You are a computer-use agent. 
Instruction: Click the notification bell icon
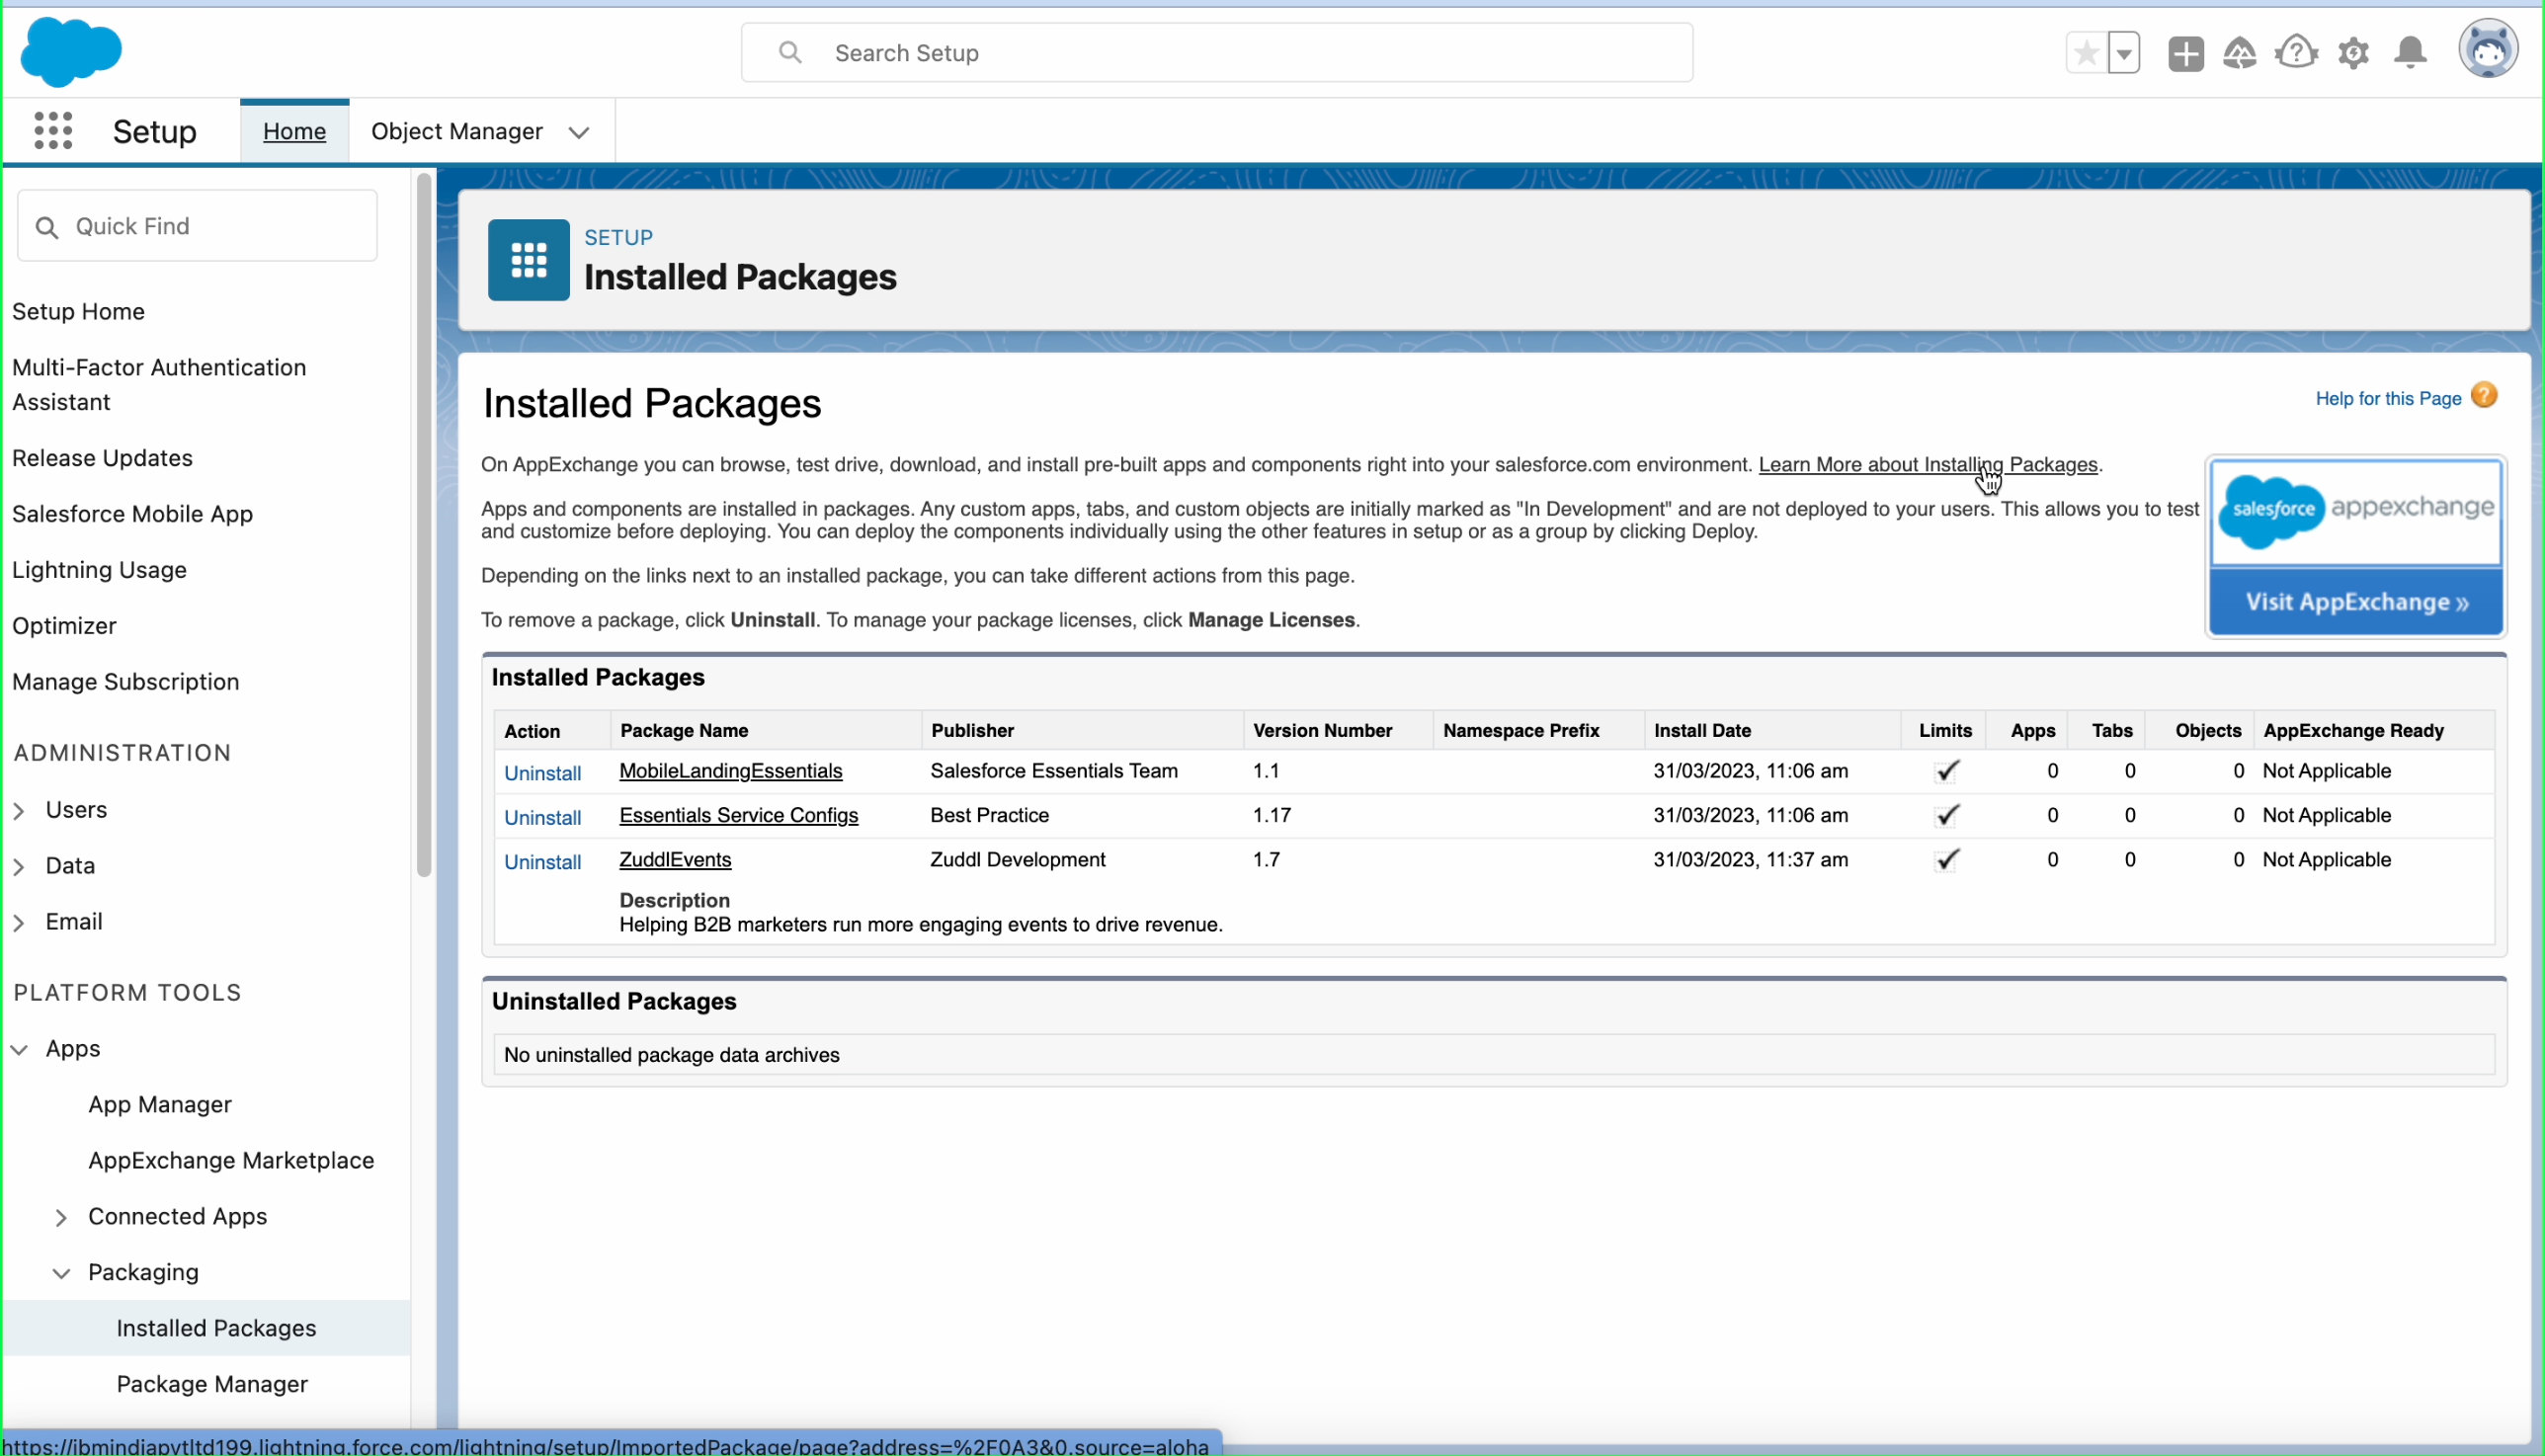(2411, 52)
